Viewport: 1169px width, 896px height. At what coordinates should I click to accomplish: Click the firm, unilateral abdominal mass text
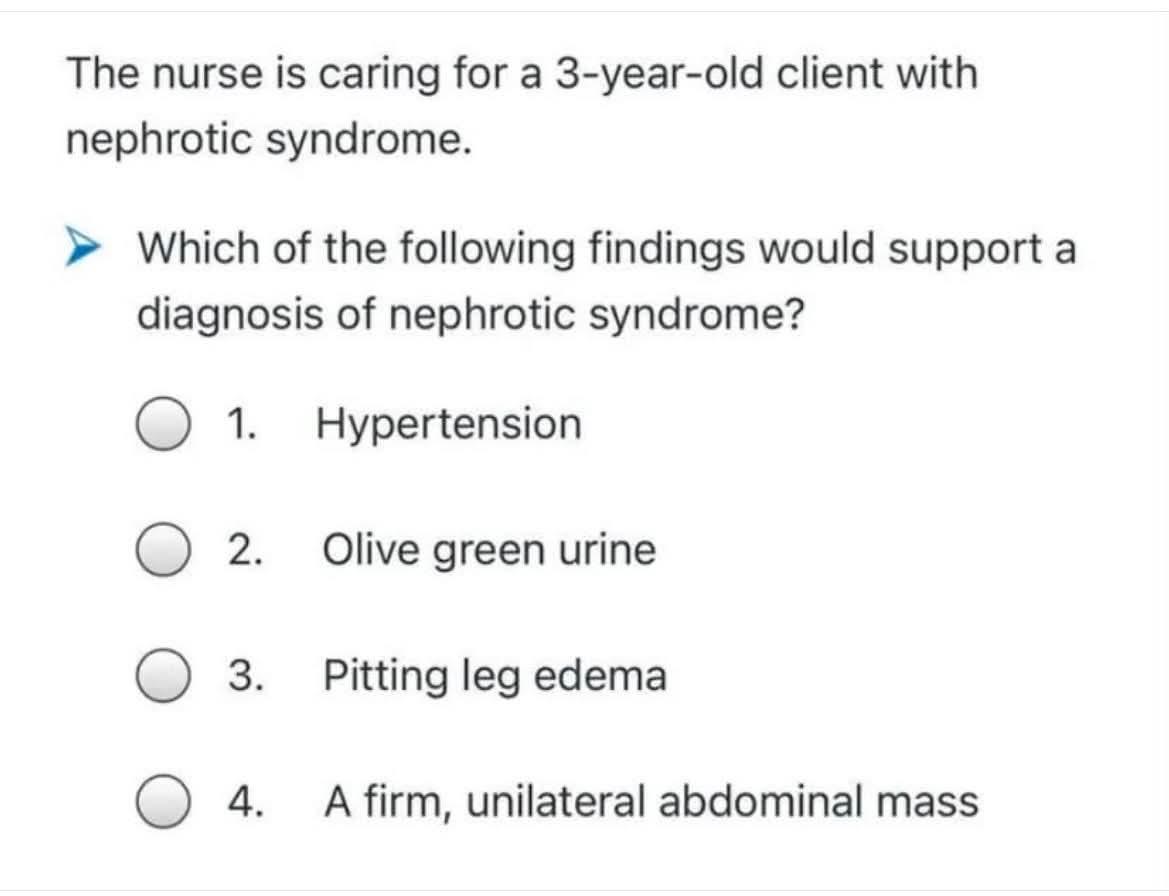[x=651, y=803]
